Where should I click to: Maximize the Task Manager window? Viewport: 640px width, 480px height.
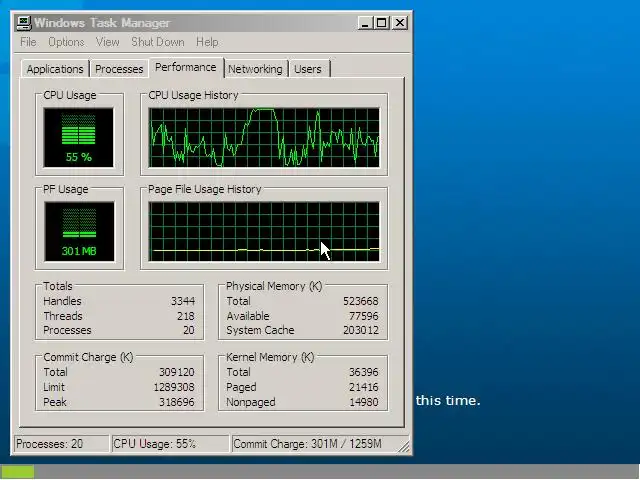(x=381, y=23)
